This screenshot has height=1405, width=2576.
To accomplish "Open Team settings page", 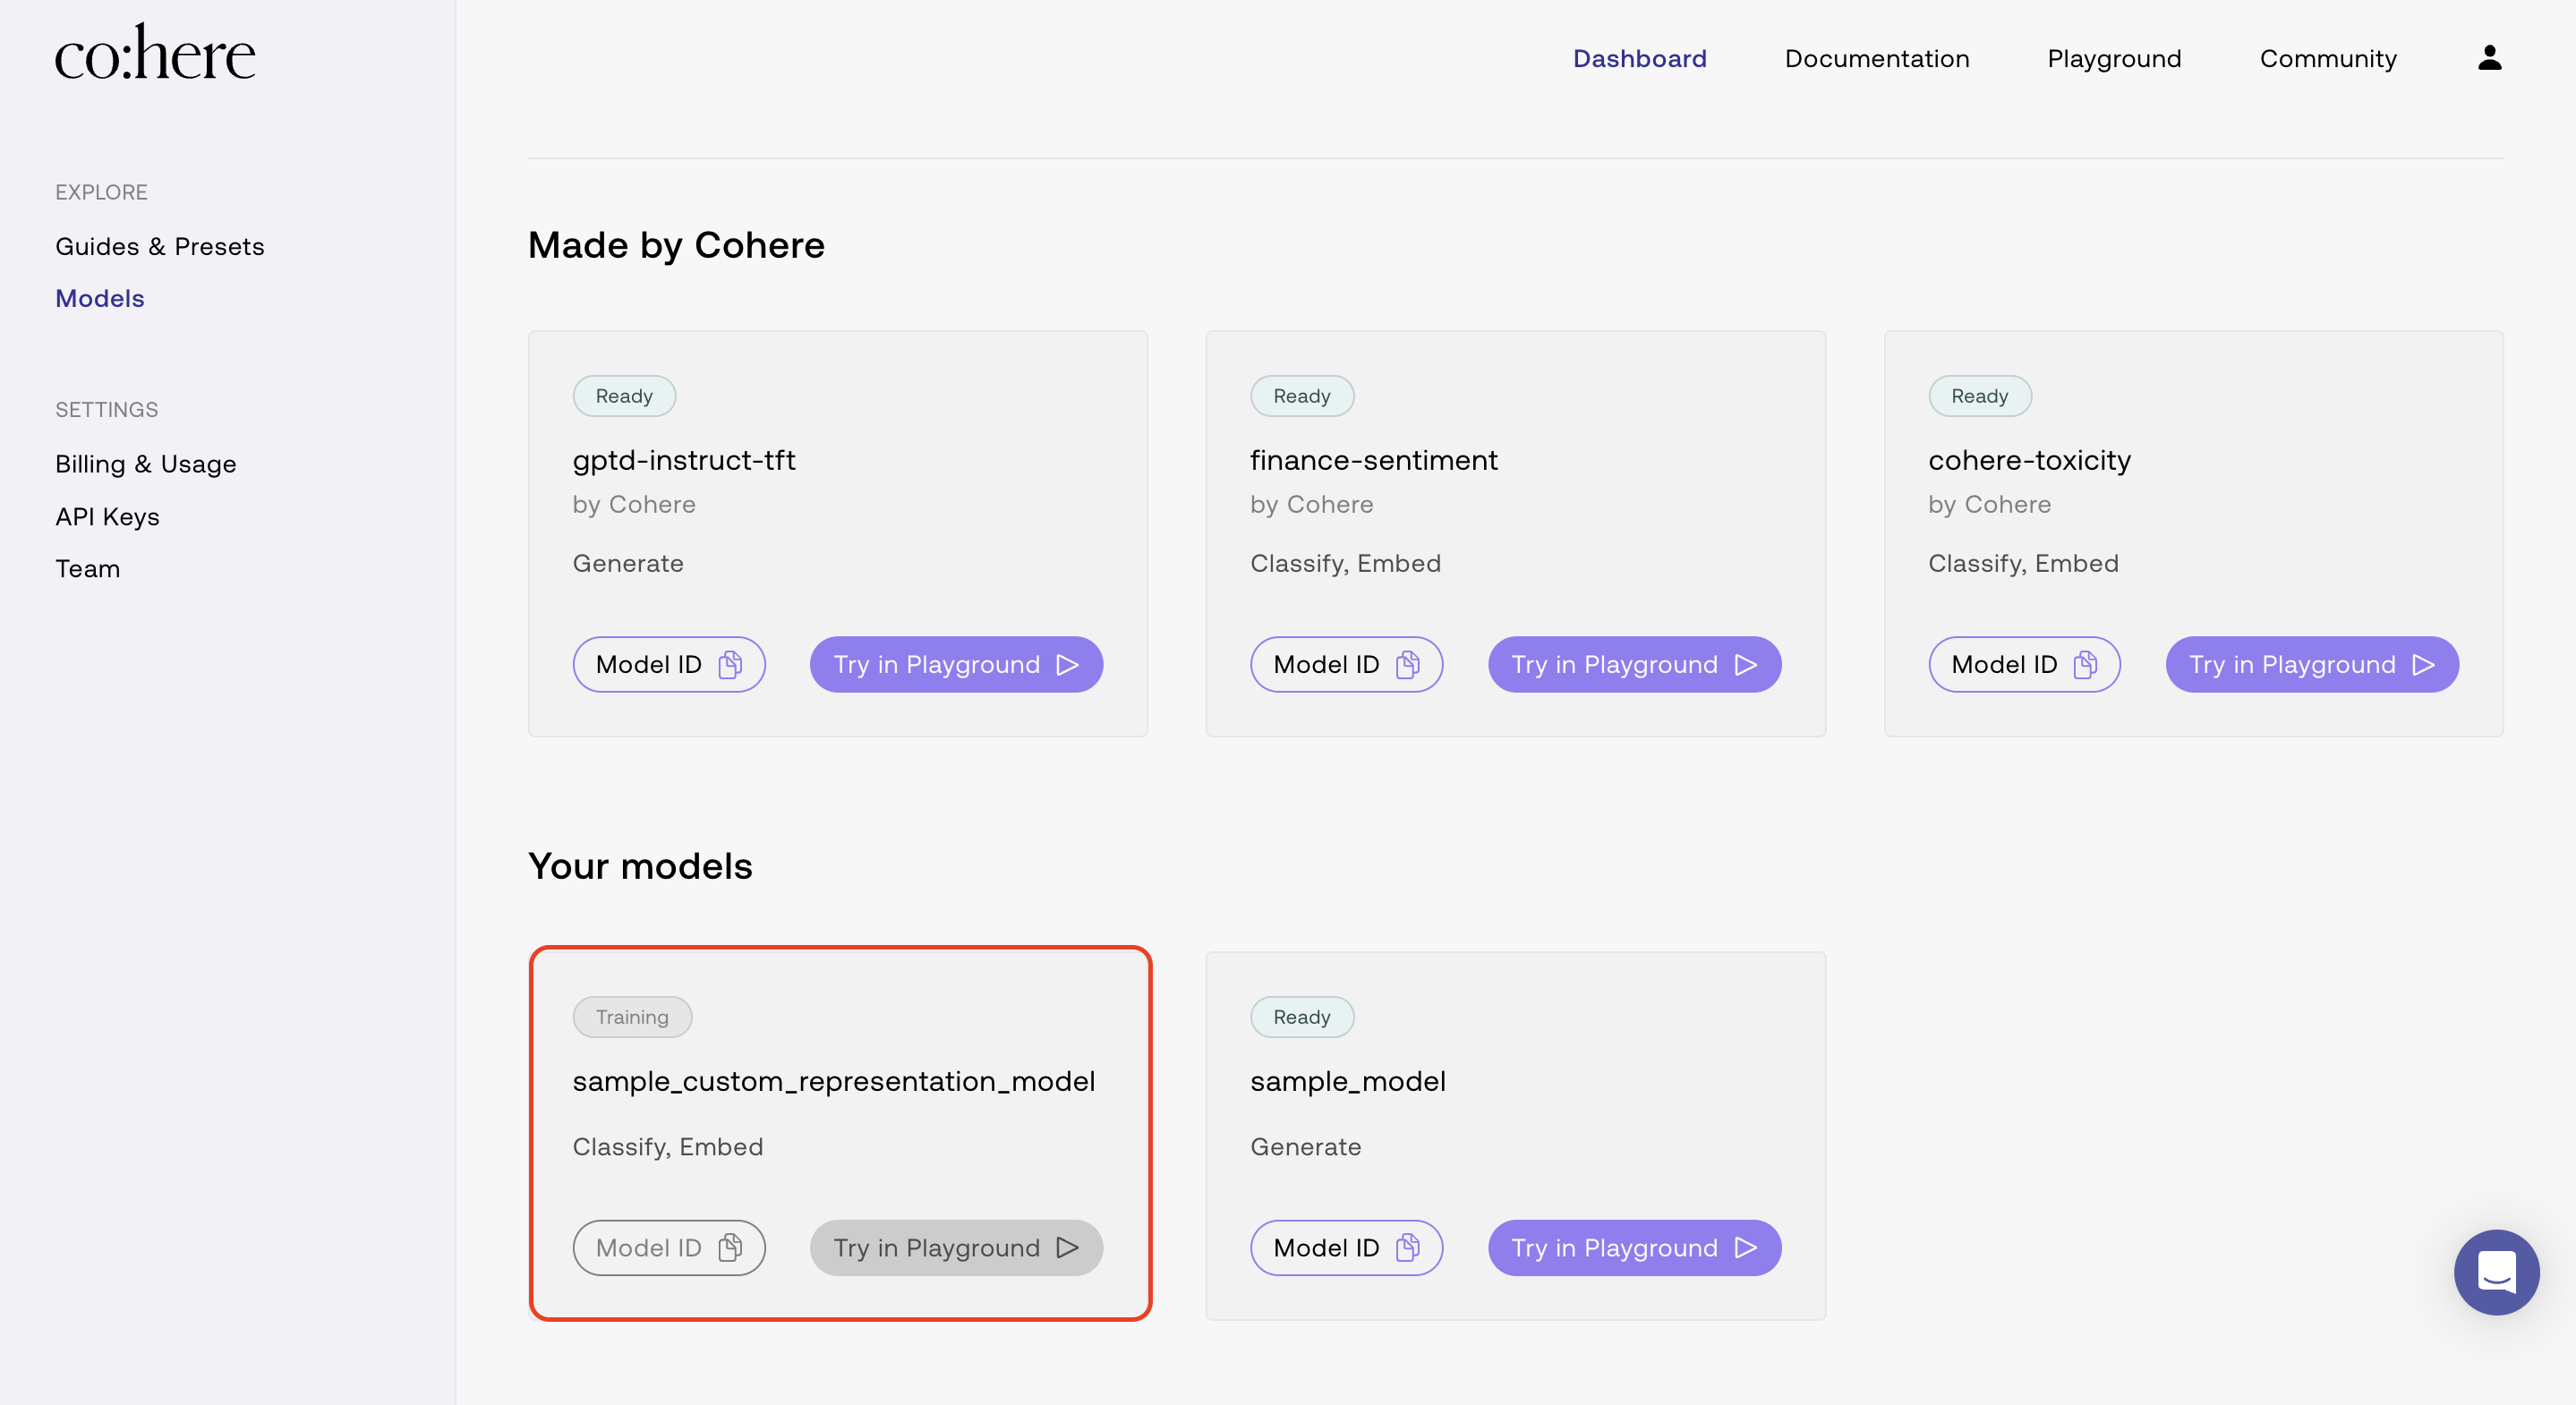I will tap(88, 568).
